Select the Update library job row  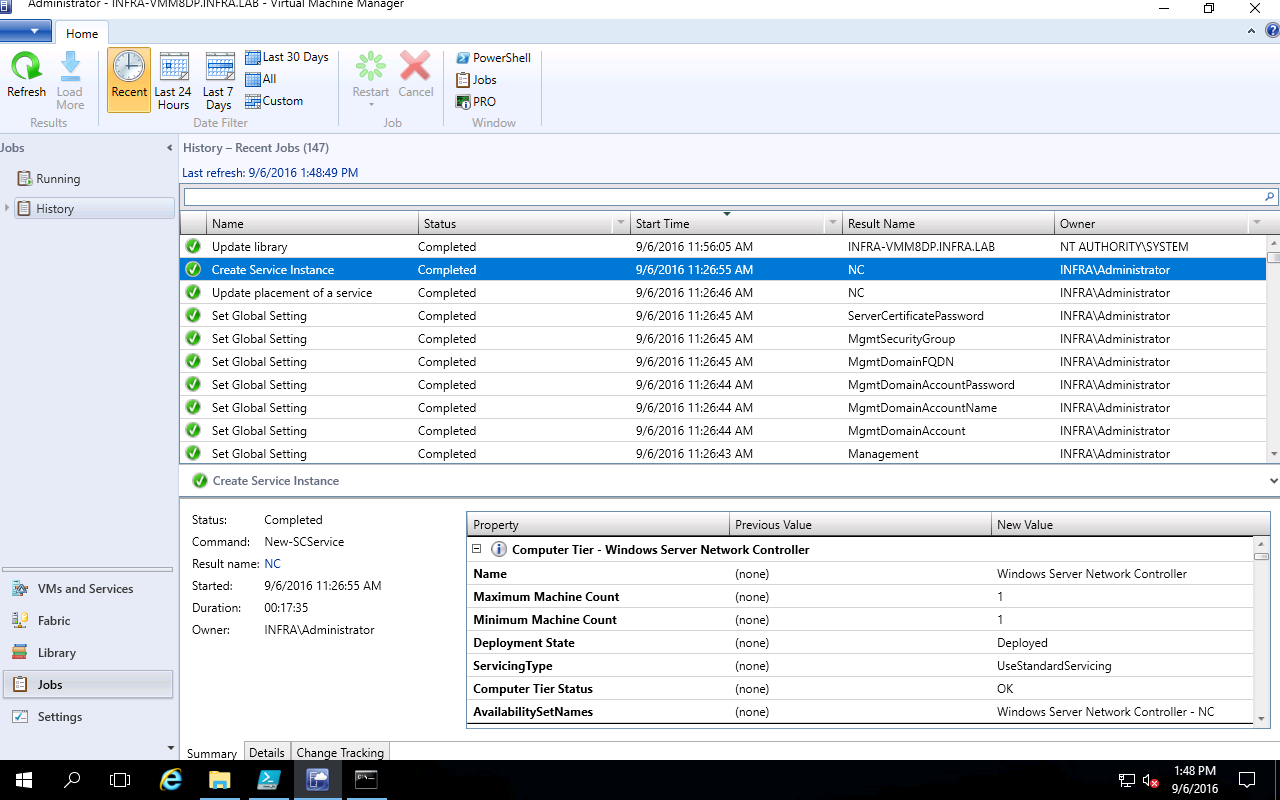point(722,247)
